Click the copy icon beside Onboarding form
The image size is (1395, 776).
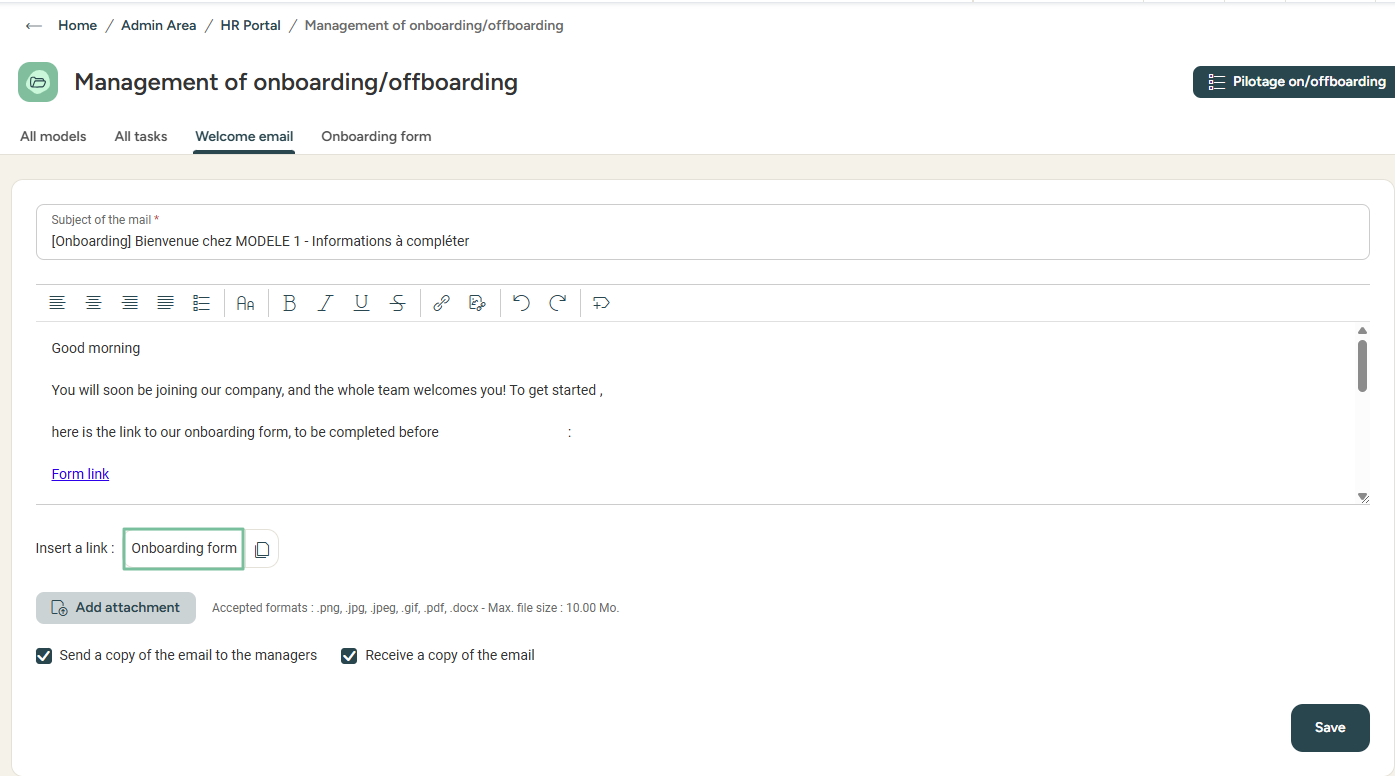click(x=262, y=549)
